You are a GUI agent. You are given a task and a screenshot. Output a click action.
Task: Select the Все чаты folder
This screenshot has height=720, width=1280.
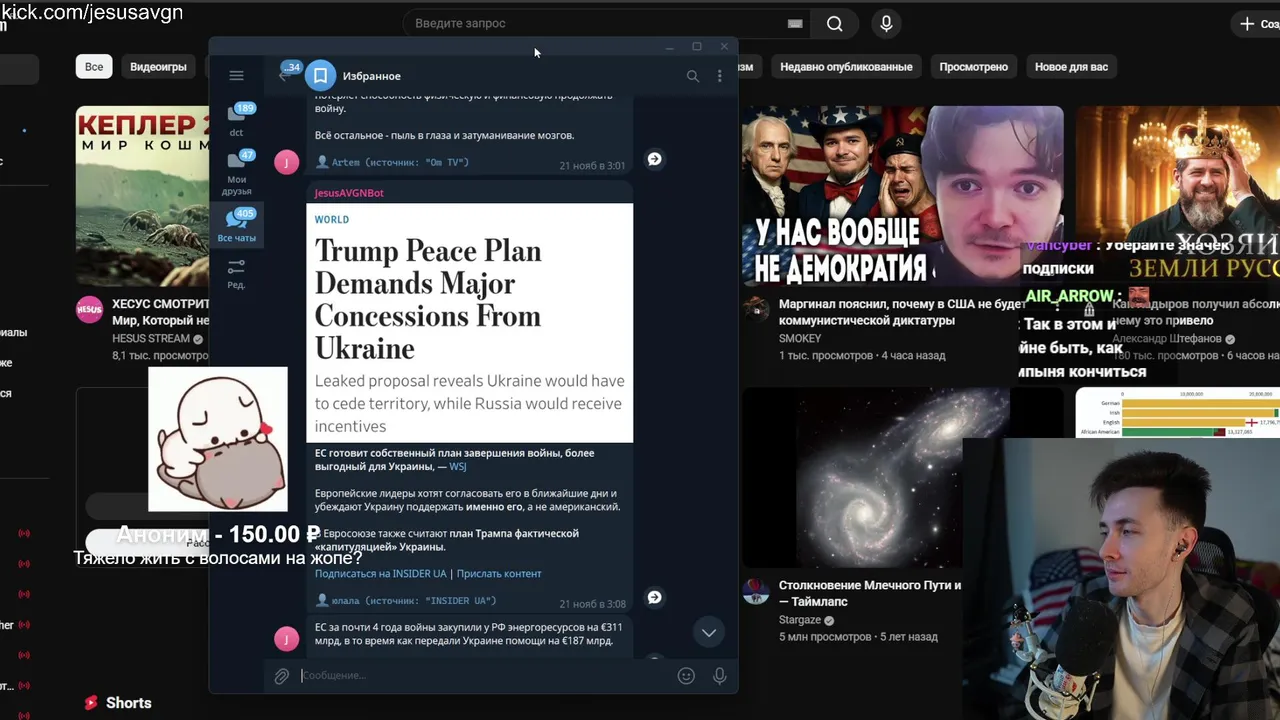237,225
